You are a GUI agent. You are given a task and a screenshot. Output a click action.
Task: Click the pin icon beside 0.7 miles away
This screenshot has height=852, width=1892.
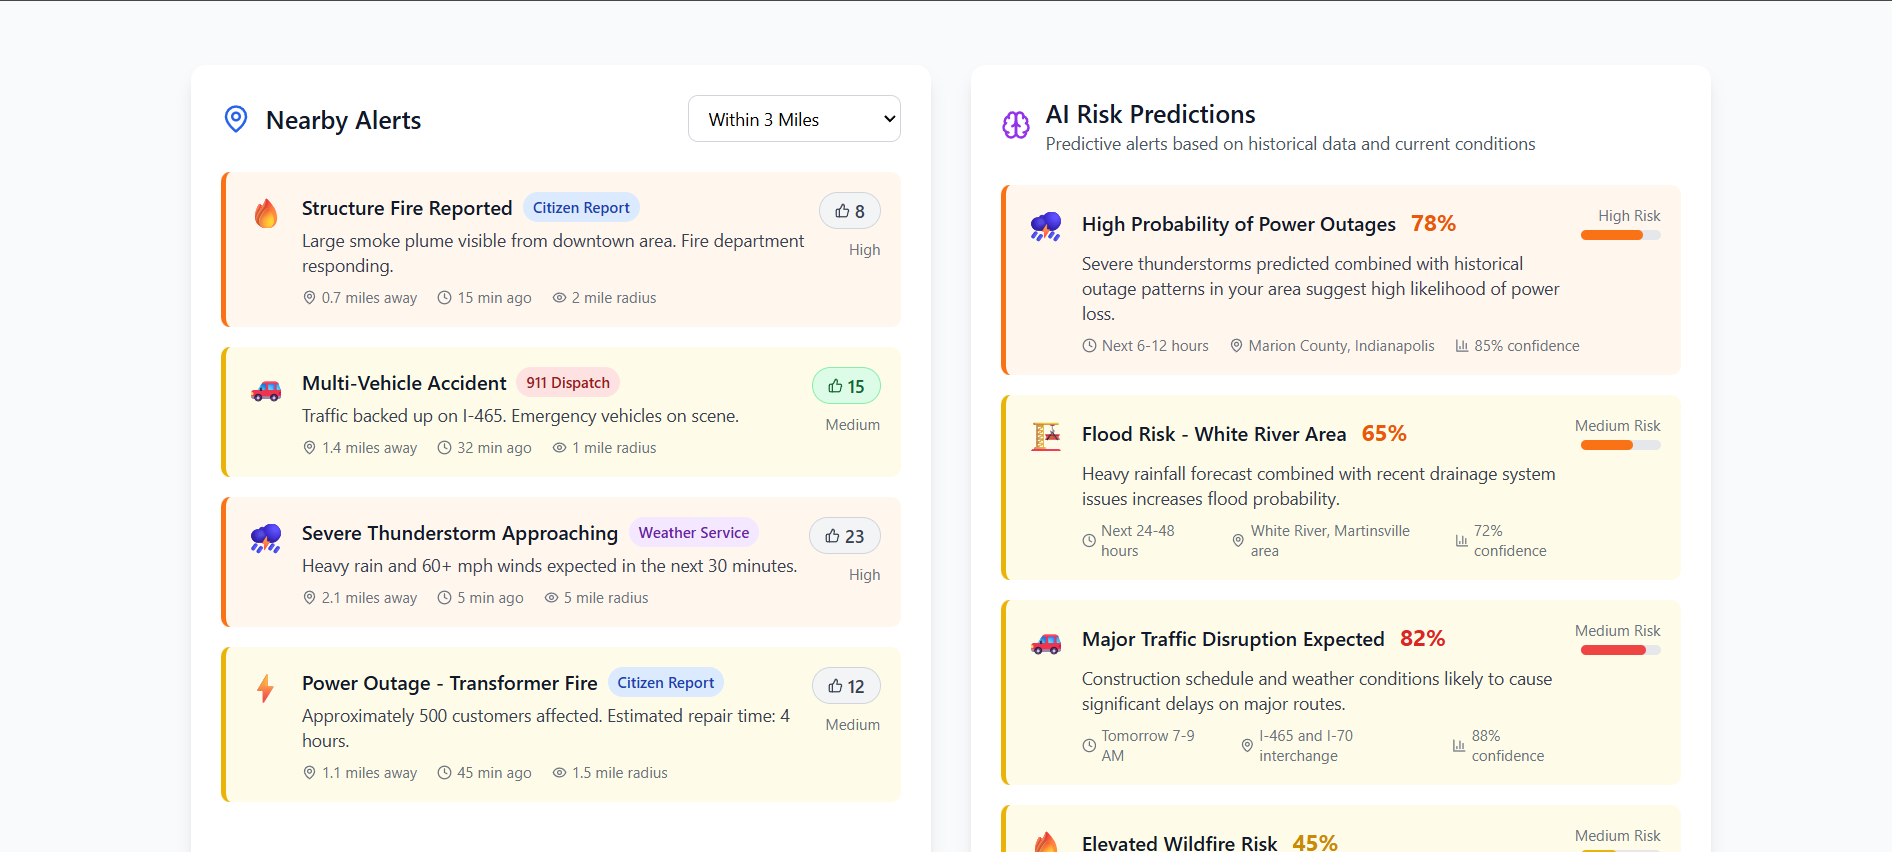(309, 298)
